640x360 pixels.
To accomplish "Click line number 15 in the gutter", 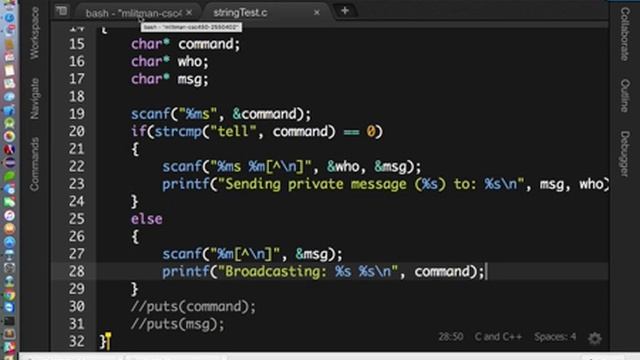I will [77, 44].
